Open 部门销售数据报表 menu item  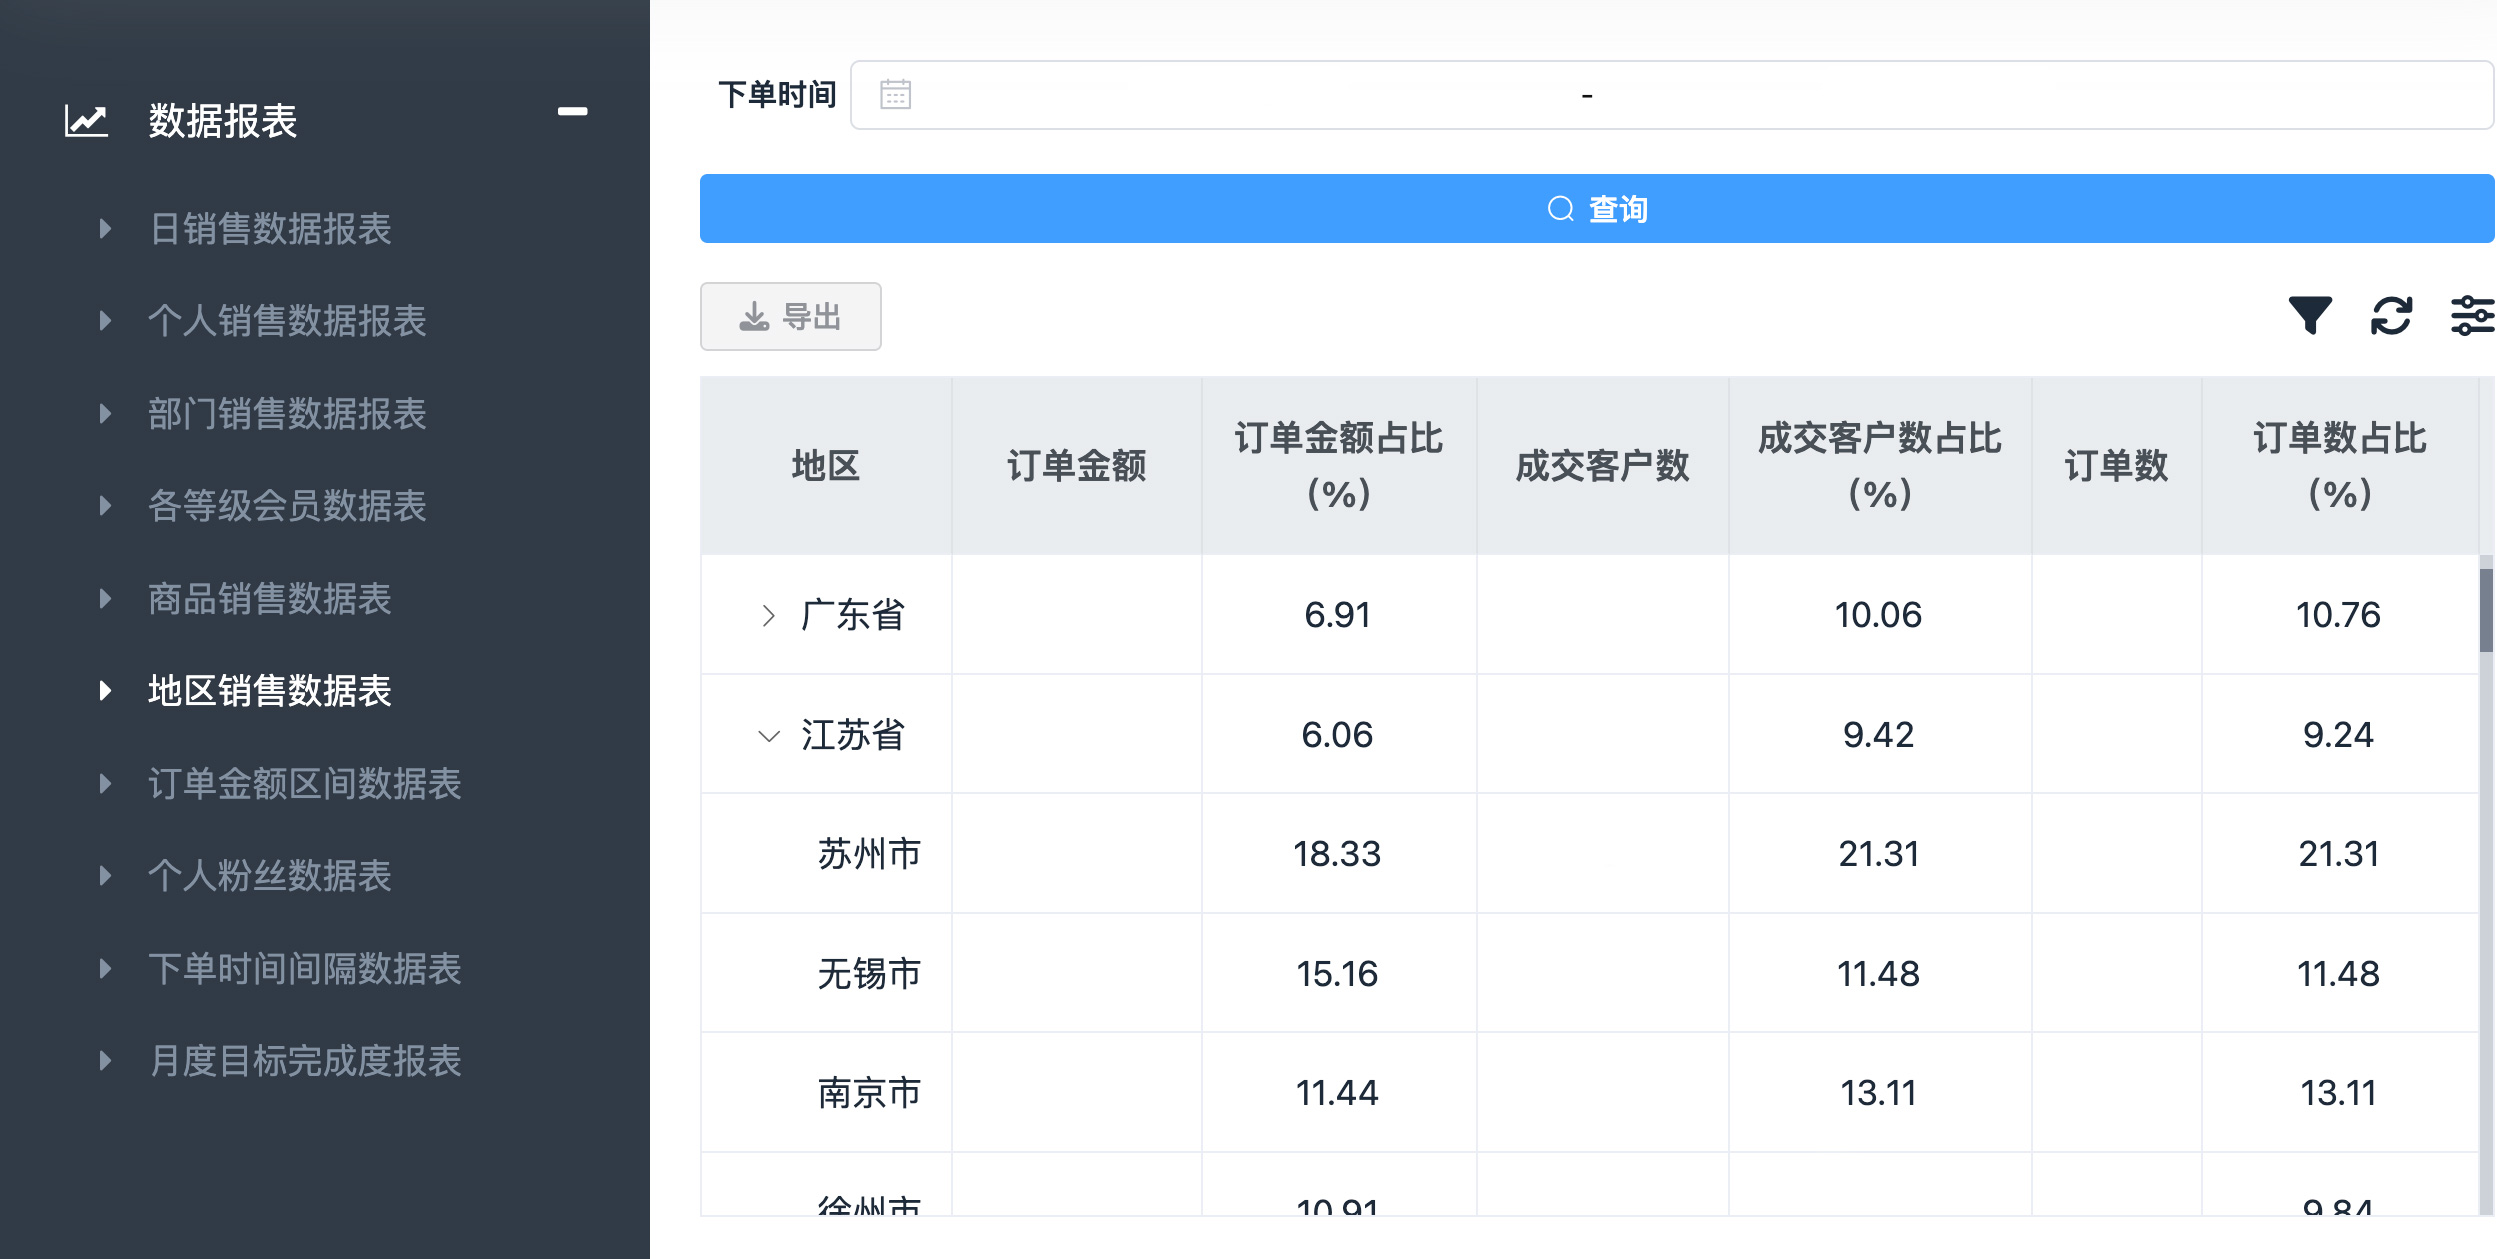tap(287, 414)
